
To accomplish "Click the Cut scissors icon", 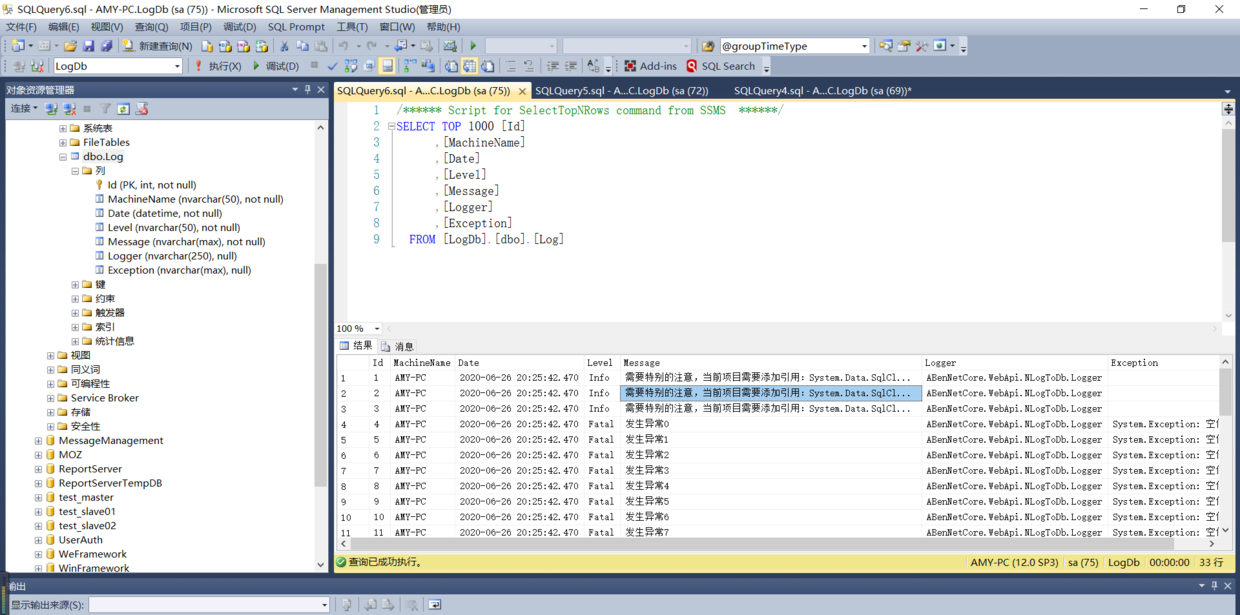I will point(284,46).
